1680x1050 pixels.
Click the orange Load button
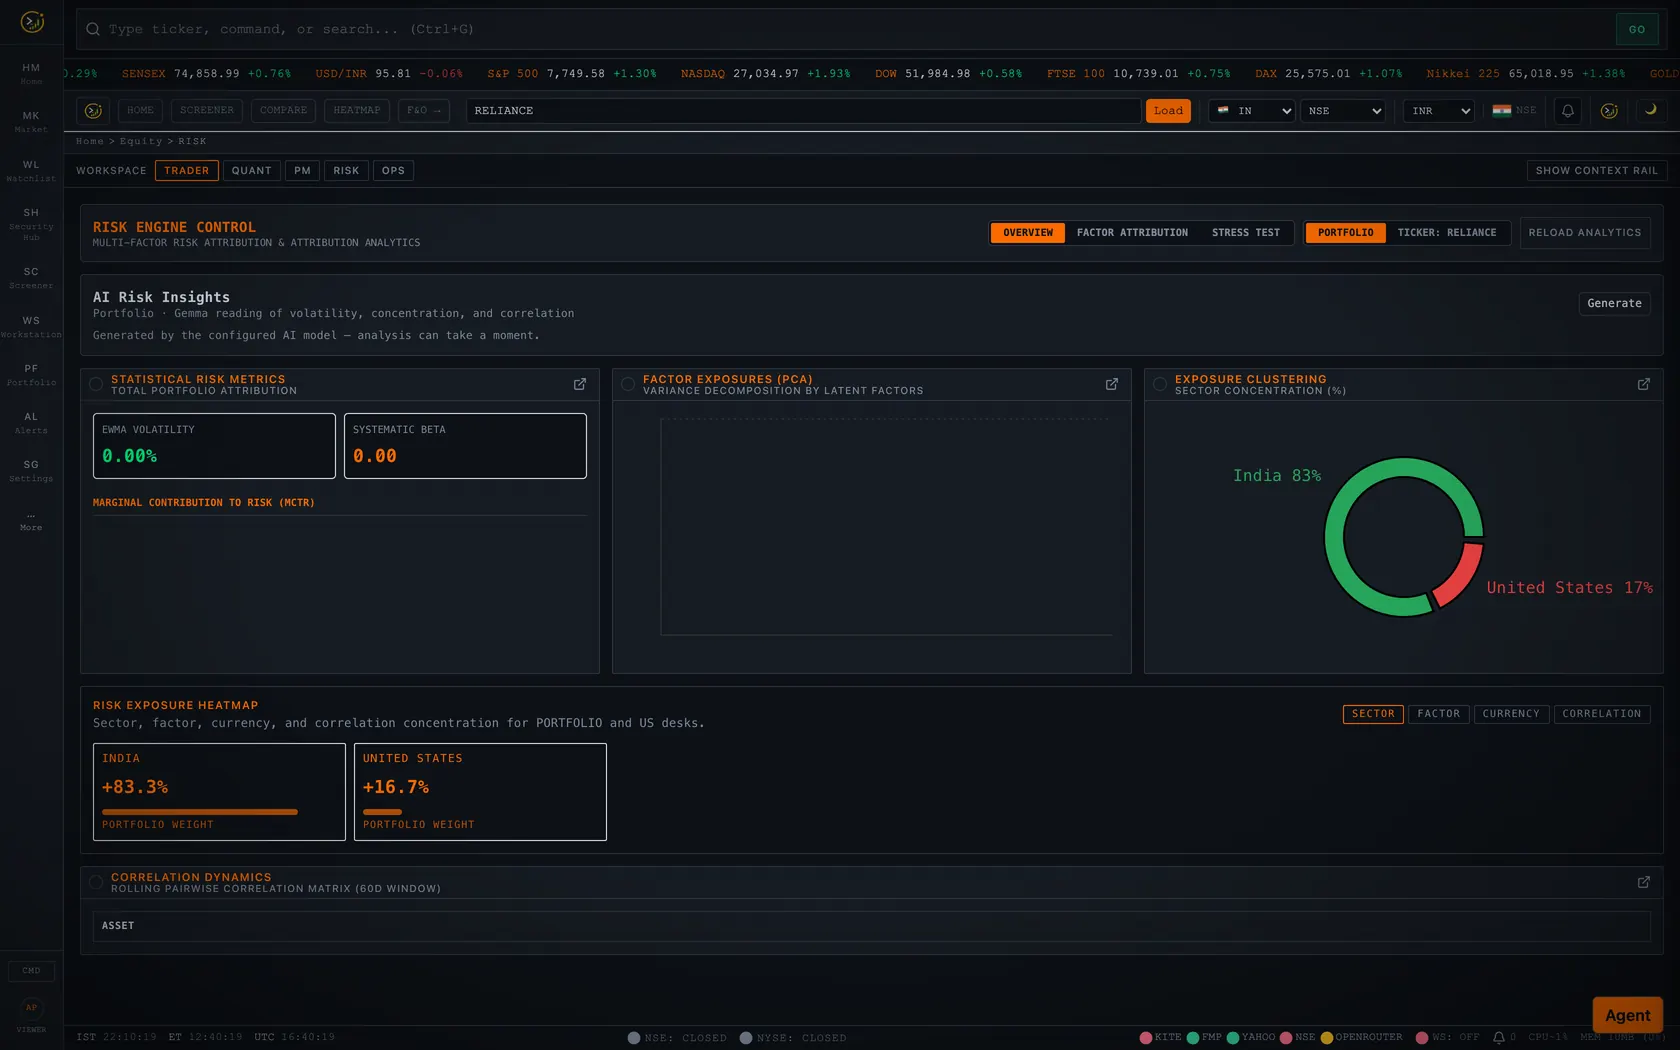point(1168,111)
